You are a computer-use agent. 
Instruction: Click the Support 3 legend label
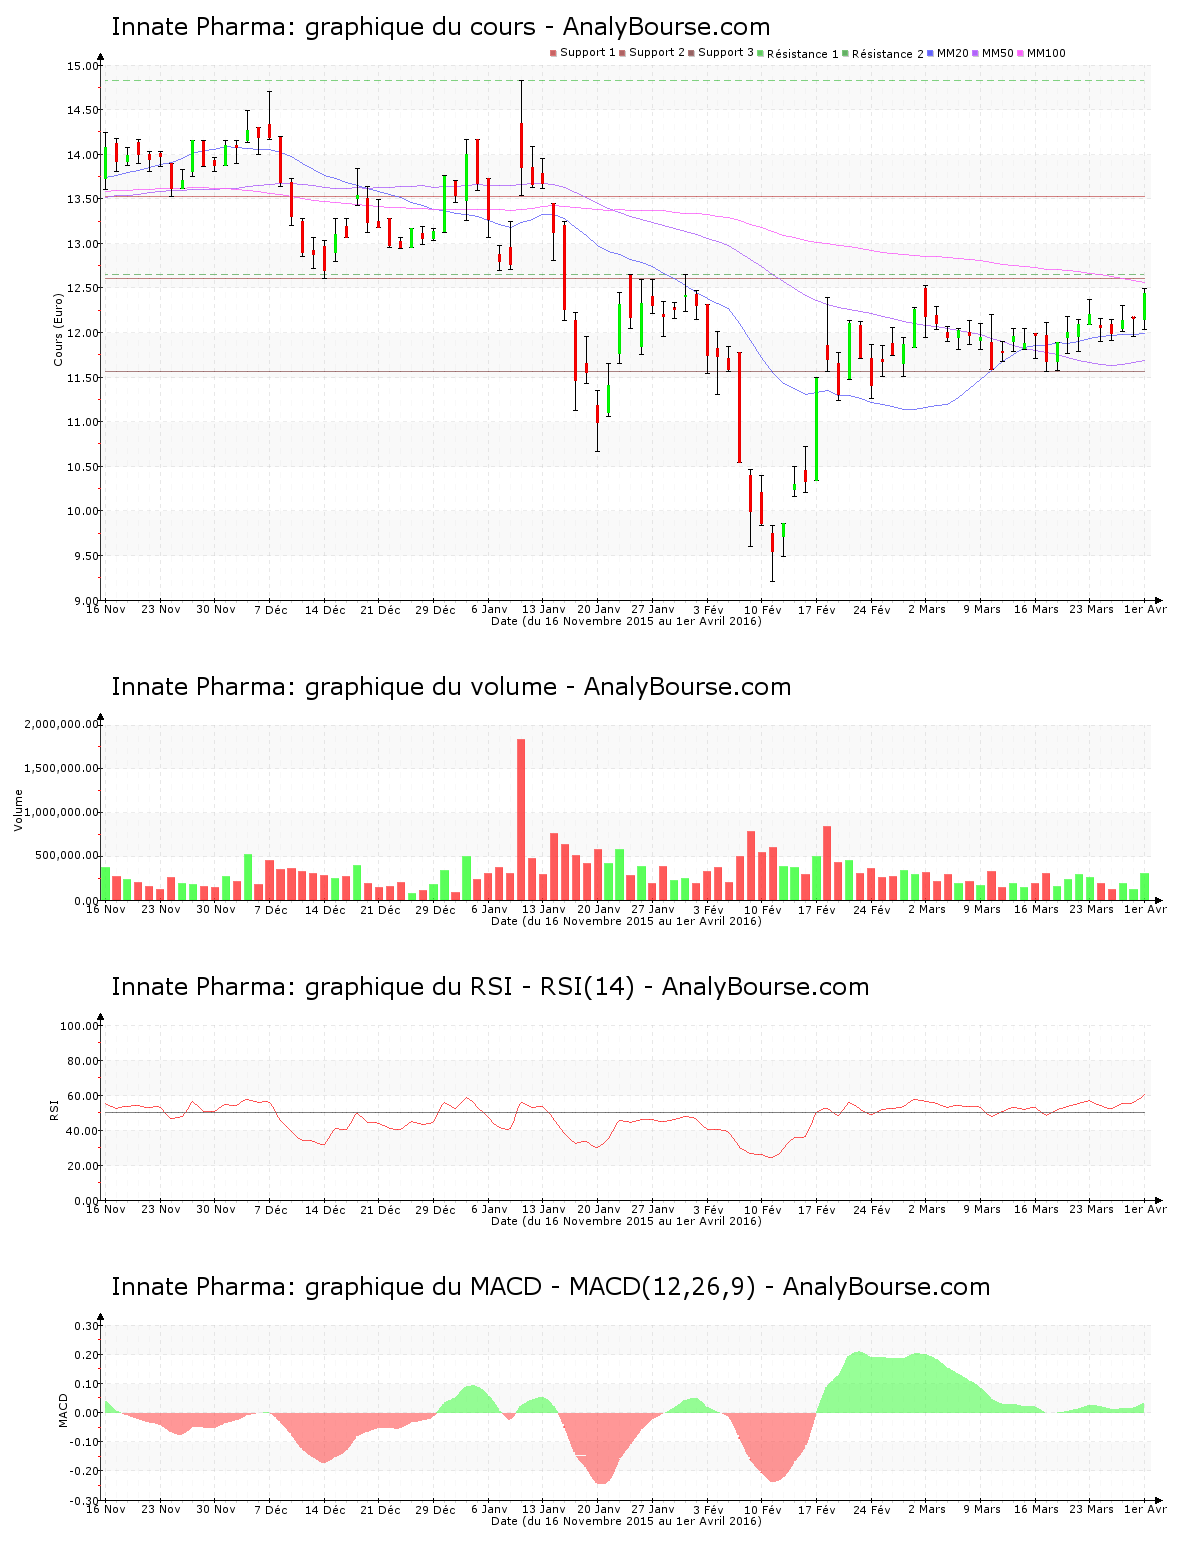[x=725, y=53]
